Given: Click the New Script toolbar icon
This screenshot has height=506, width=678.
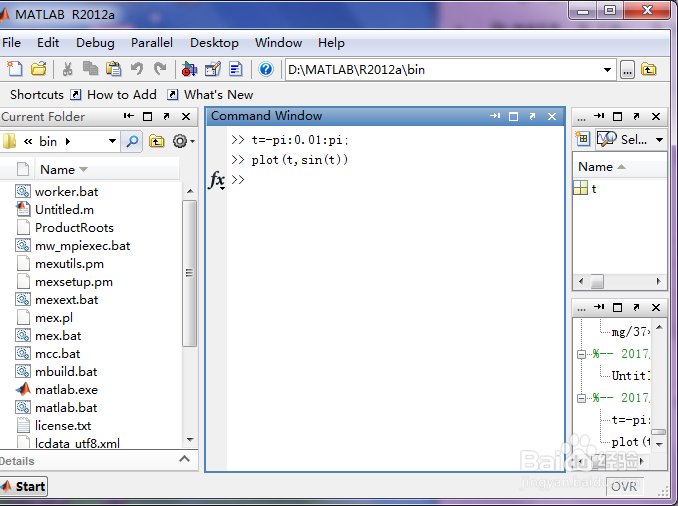Looking at the screenshot, I should [x=14, y=69].
